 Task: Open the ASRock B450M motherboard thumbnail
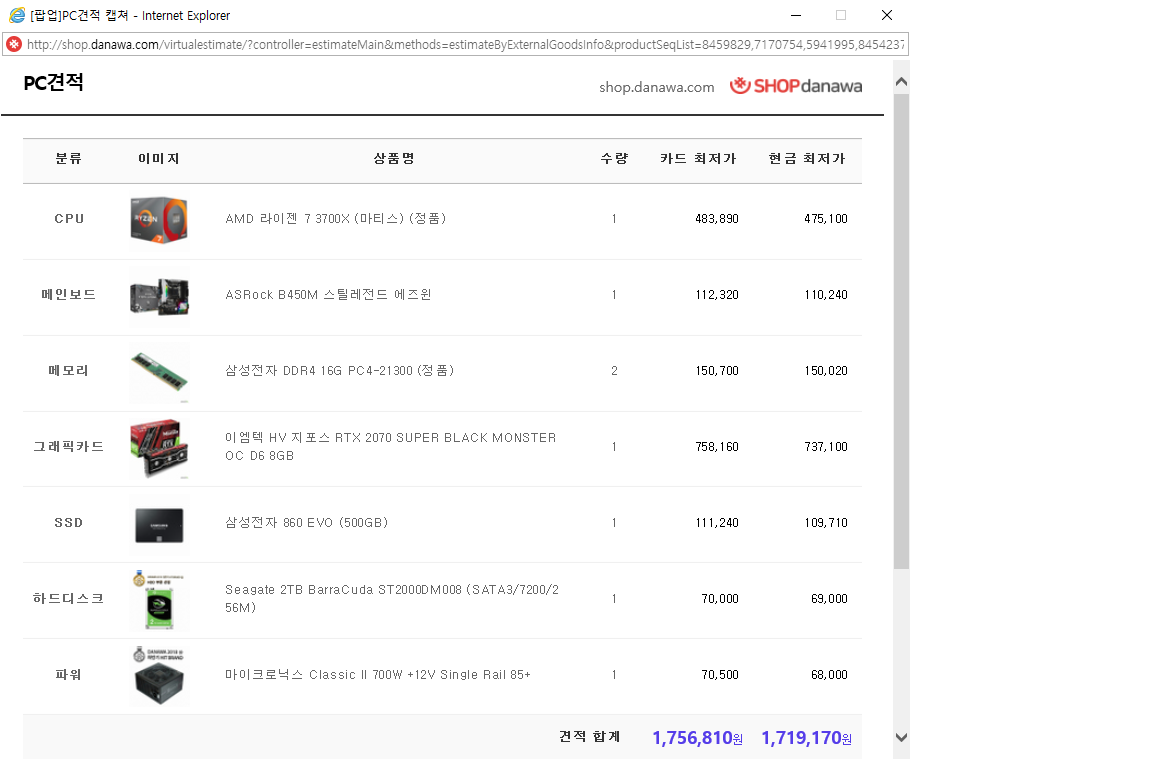click(159, 297)
